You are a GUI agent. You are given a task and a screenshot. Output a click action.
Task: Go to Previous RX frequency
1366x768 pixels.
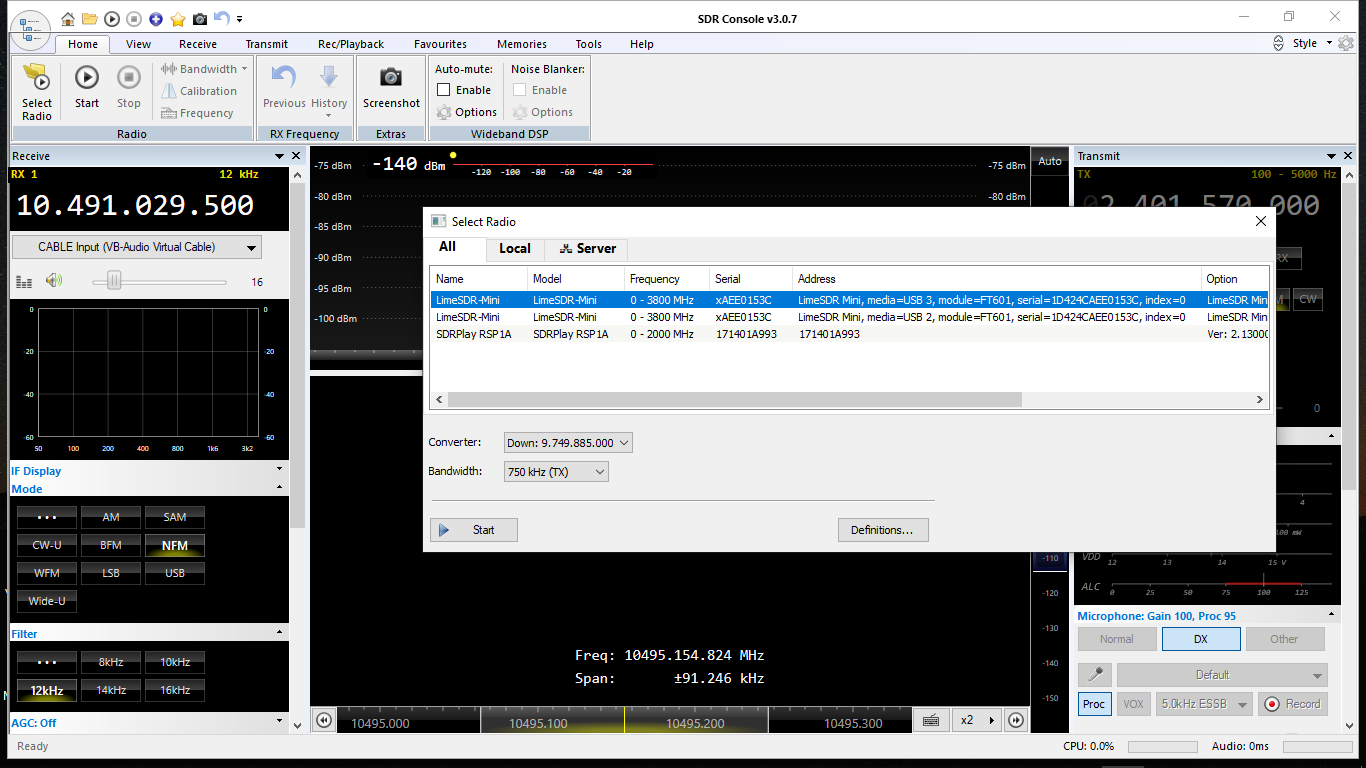click(x=284, y=87)
